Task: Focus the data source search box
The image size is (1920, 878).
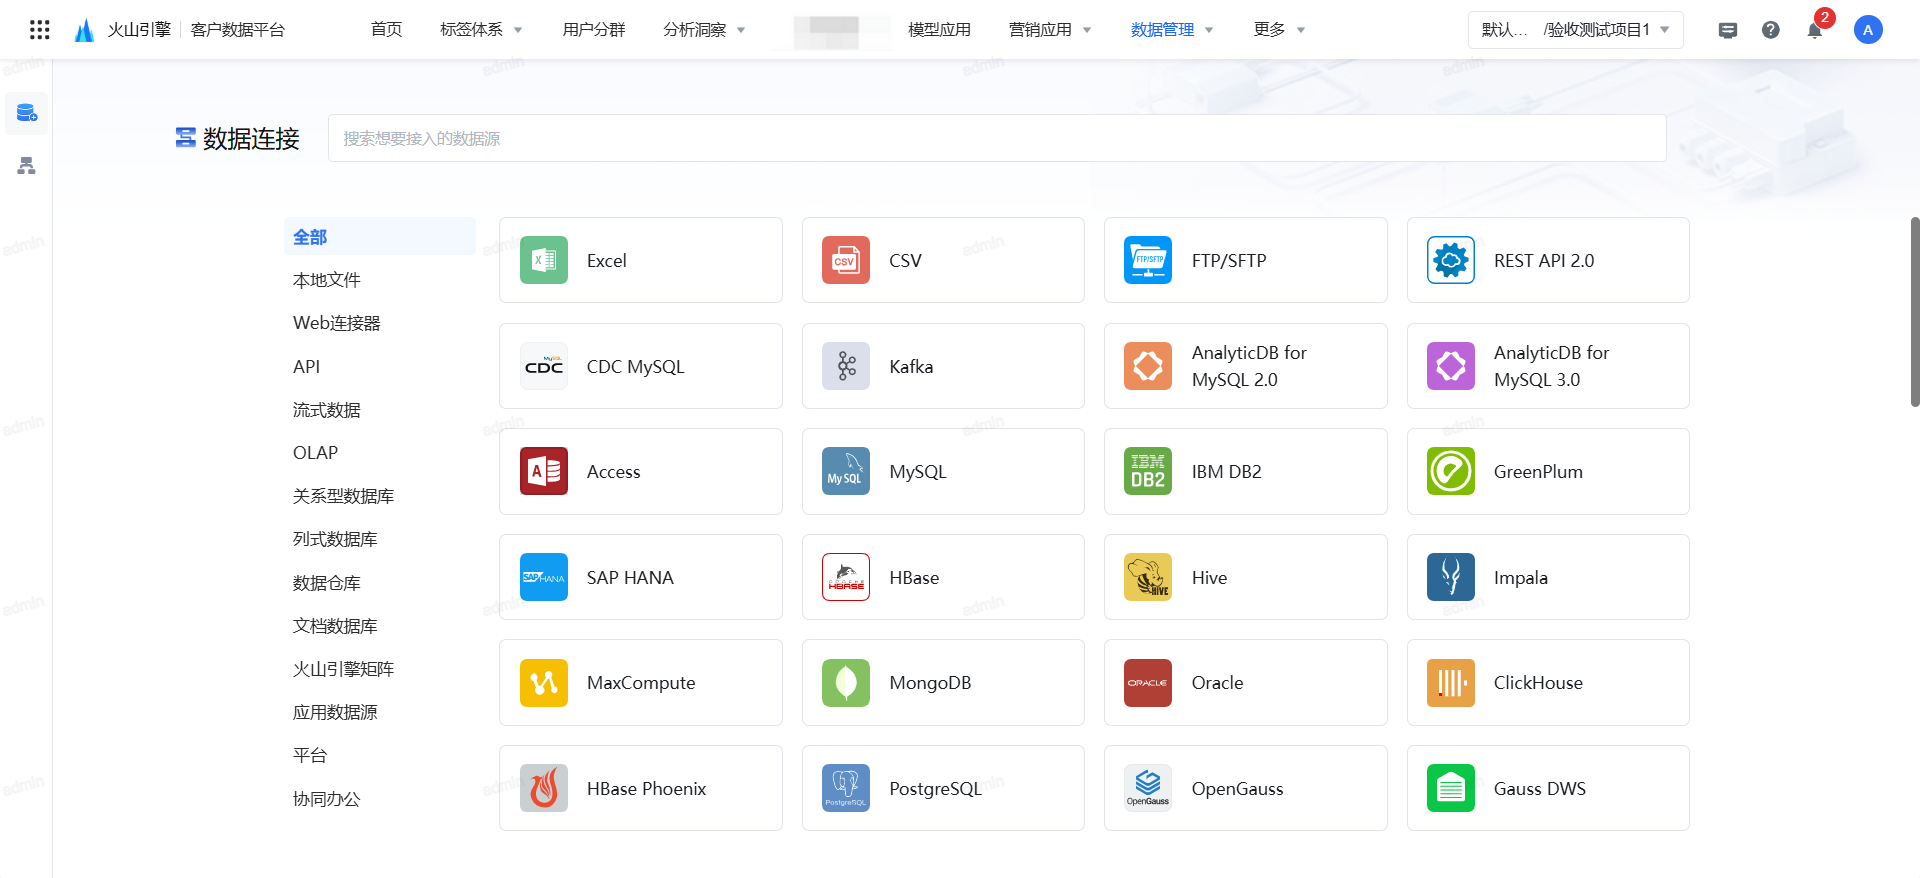Action: 997,138
